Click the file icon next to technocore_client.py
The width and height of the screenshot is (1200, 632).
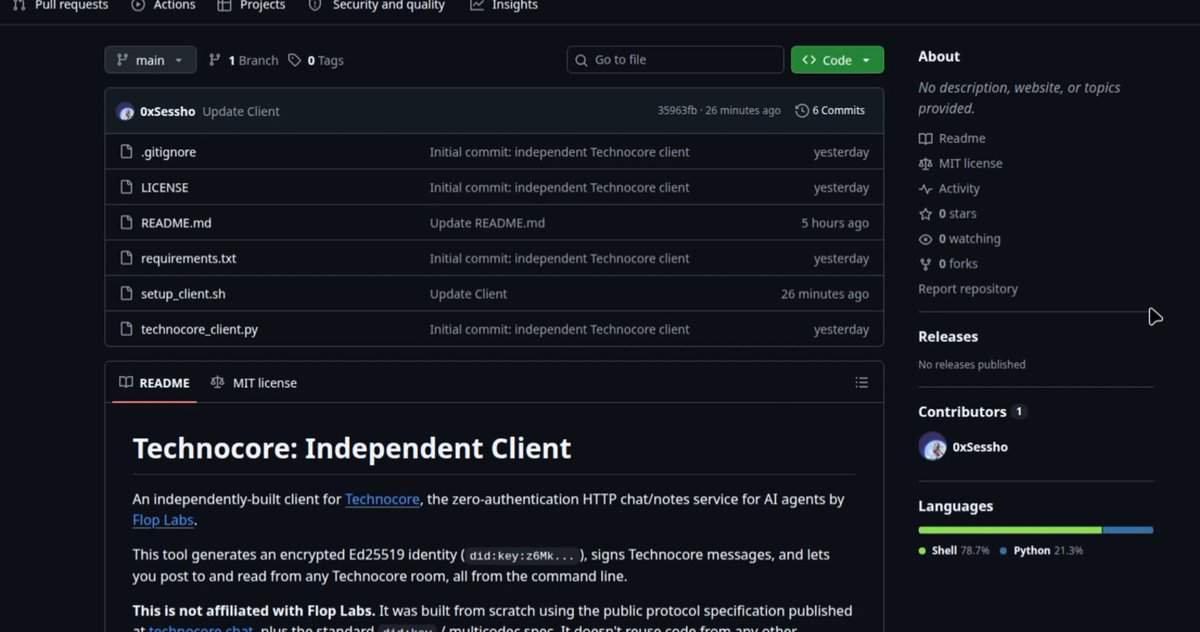pos(126,329)
